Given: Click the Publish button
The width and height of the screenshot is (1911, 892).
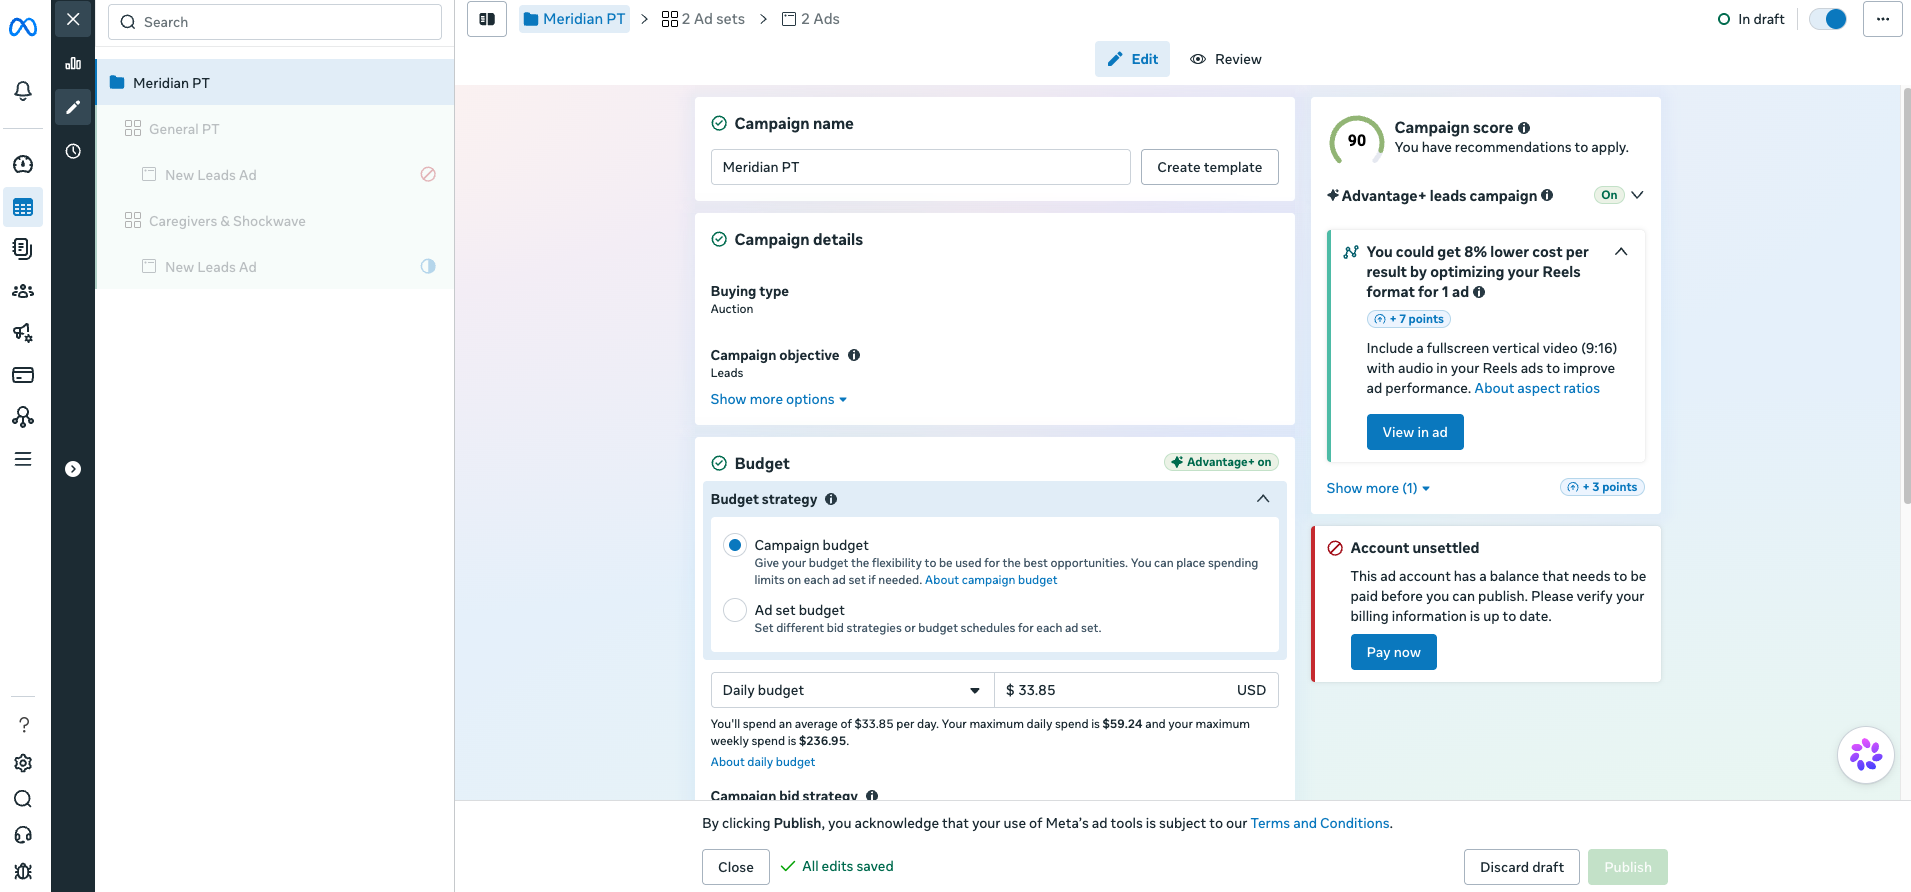Looking at the screenshot, I should [x=1627, y=867].
